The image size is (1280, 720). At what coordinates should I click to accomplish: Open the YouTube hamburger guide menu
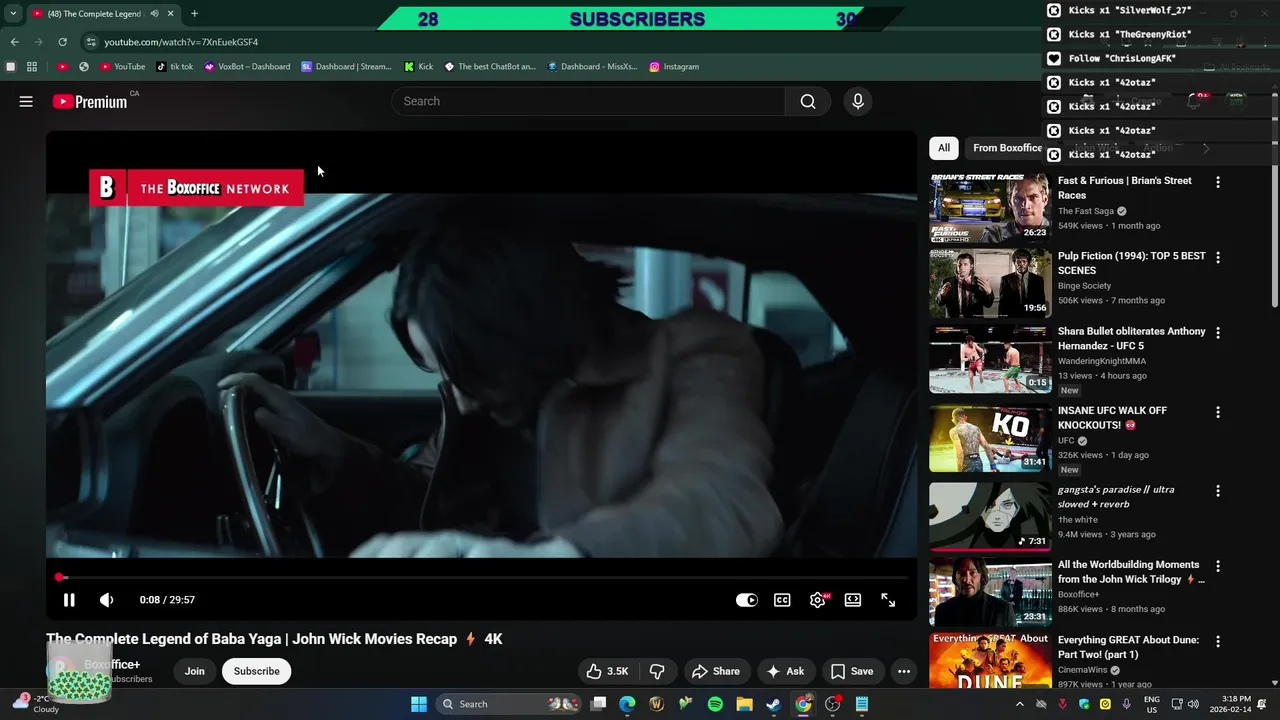26,101
